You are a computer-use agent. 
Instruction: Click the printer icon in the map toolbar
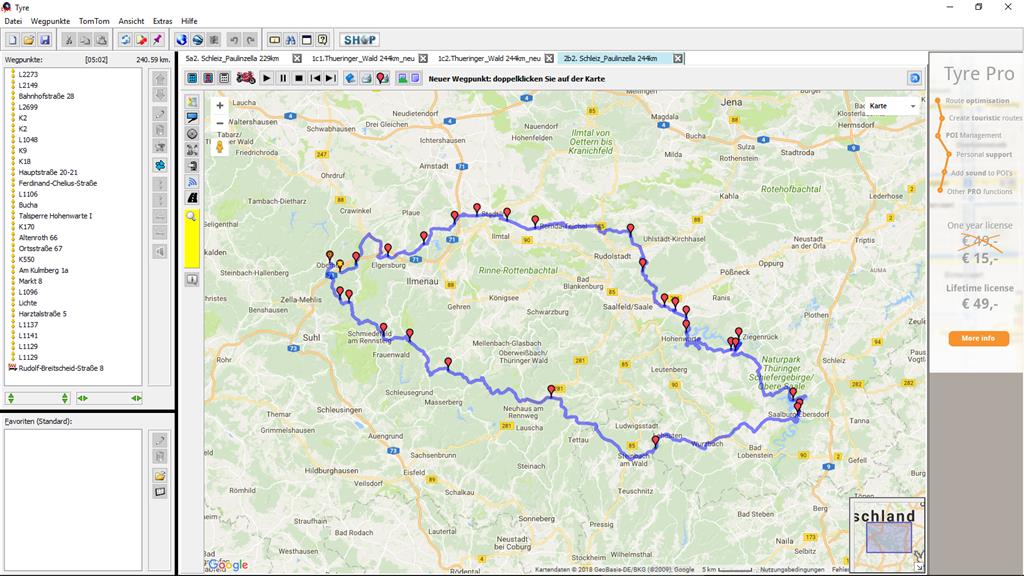(x=366, y=78)
